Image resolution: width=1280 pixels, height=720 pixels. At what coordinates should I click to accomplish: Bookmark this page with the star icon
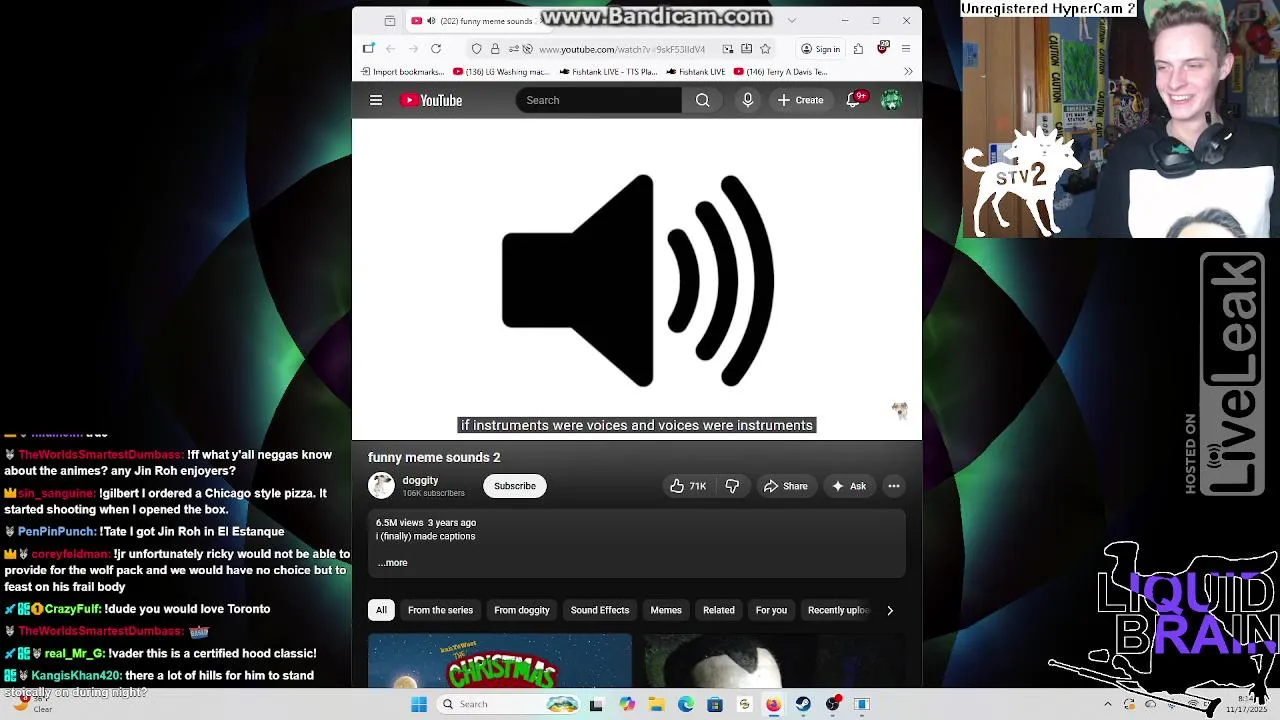click(765, 49)
